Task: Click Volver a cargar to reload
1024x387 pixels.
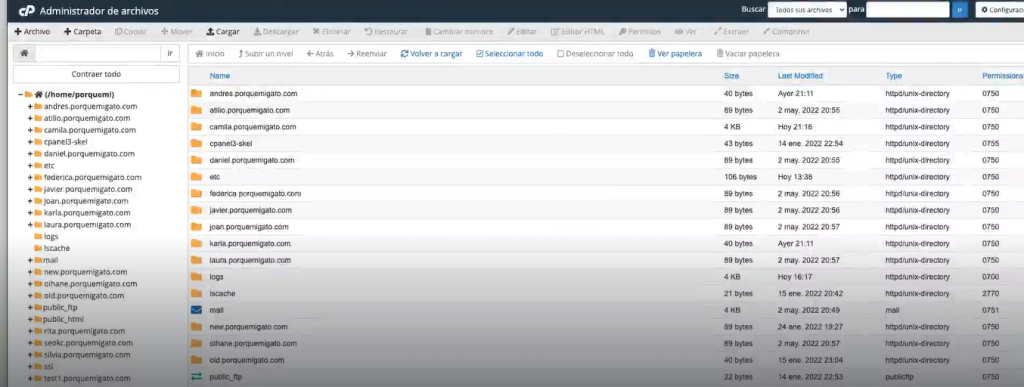Action: [432, 54]
